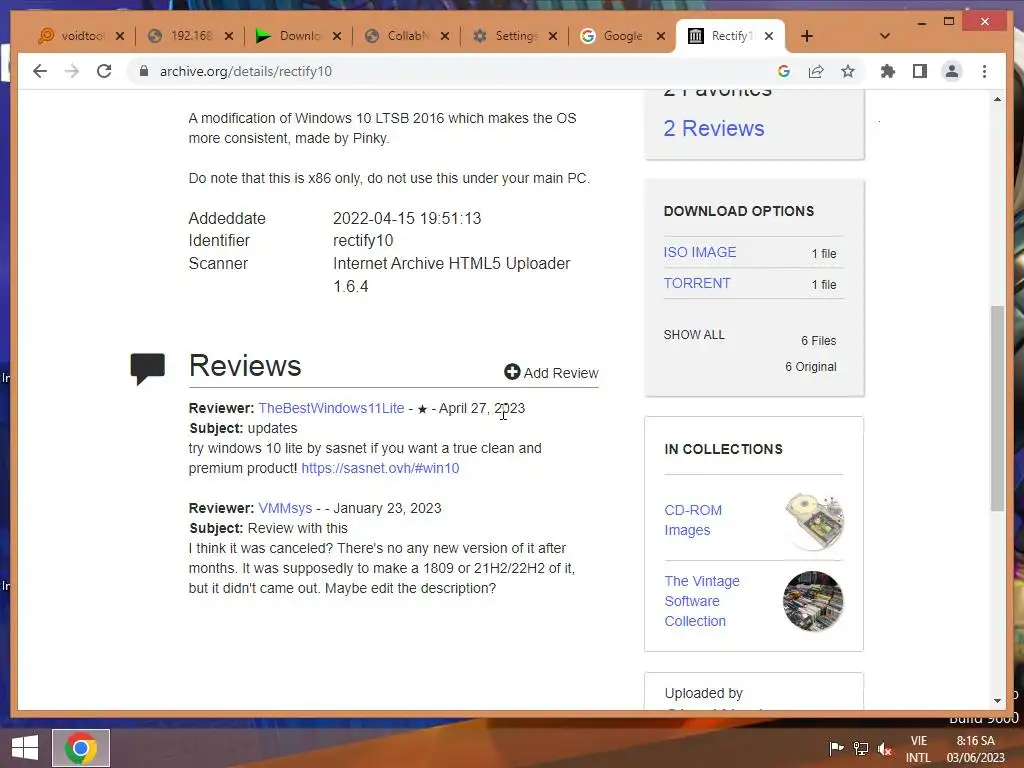
Task: Click the Addeddate value 2022-04-15 19:51:13
Action: tap(407, 218)
